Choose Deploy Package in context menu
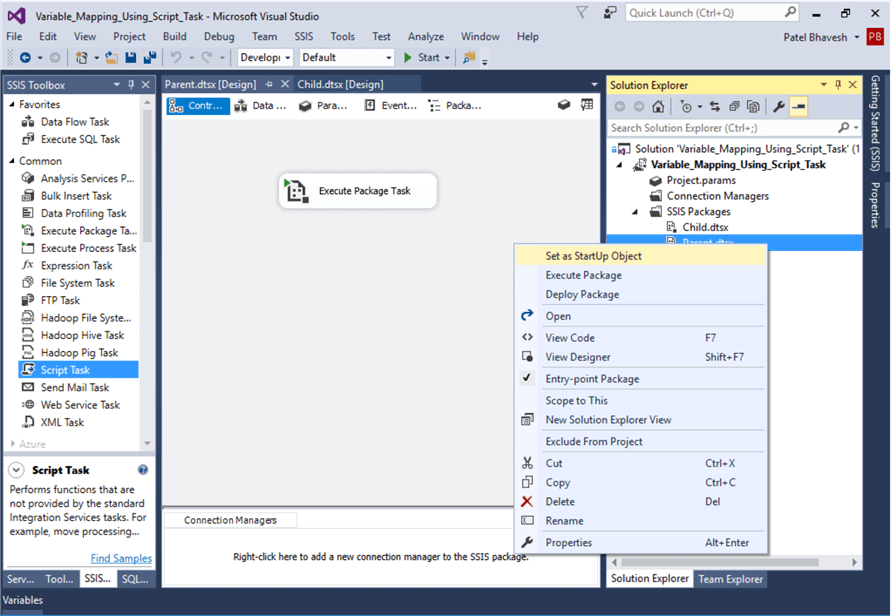The image size is (892, 616). pyautogui.click(x=641, y=295)
